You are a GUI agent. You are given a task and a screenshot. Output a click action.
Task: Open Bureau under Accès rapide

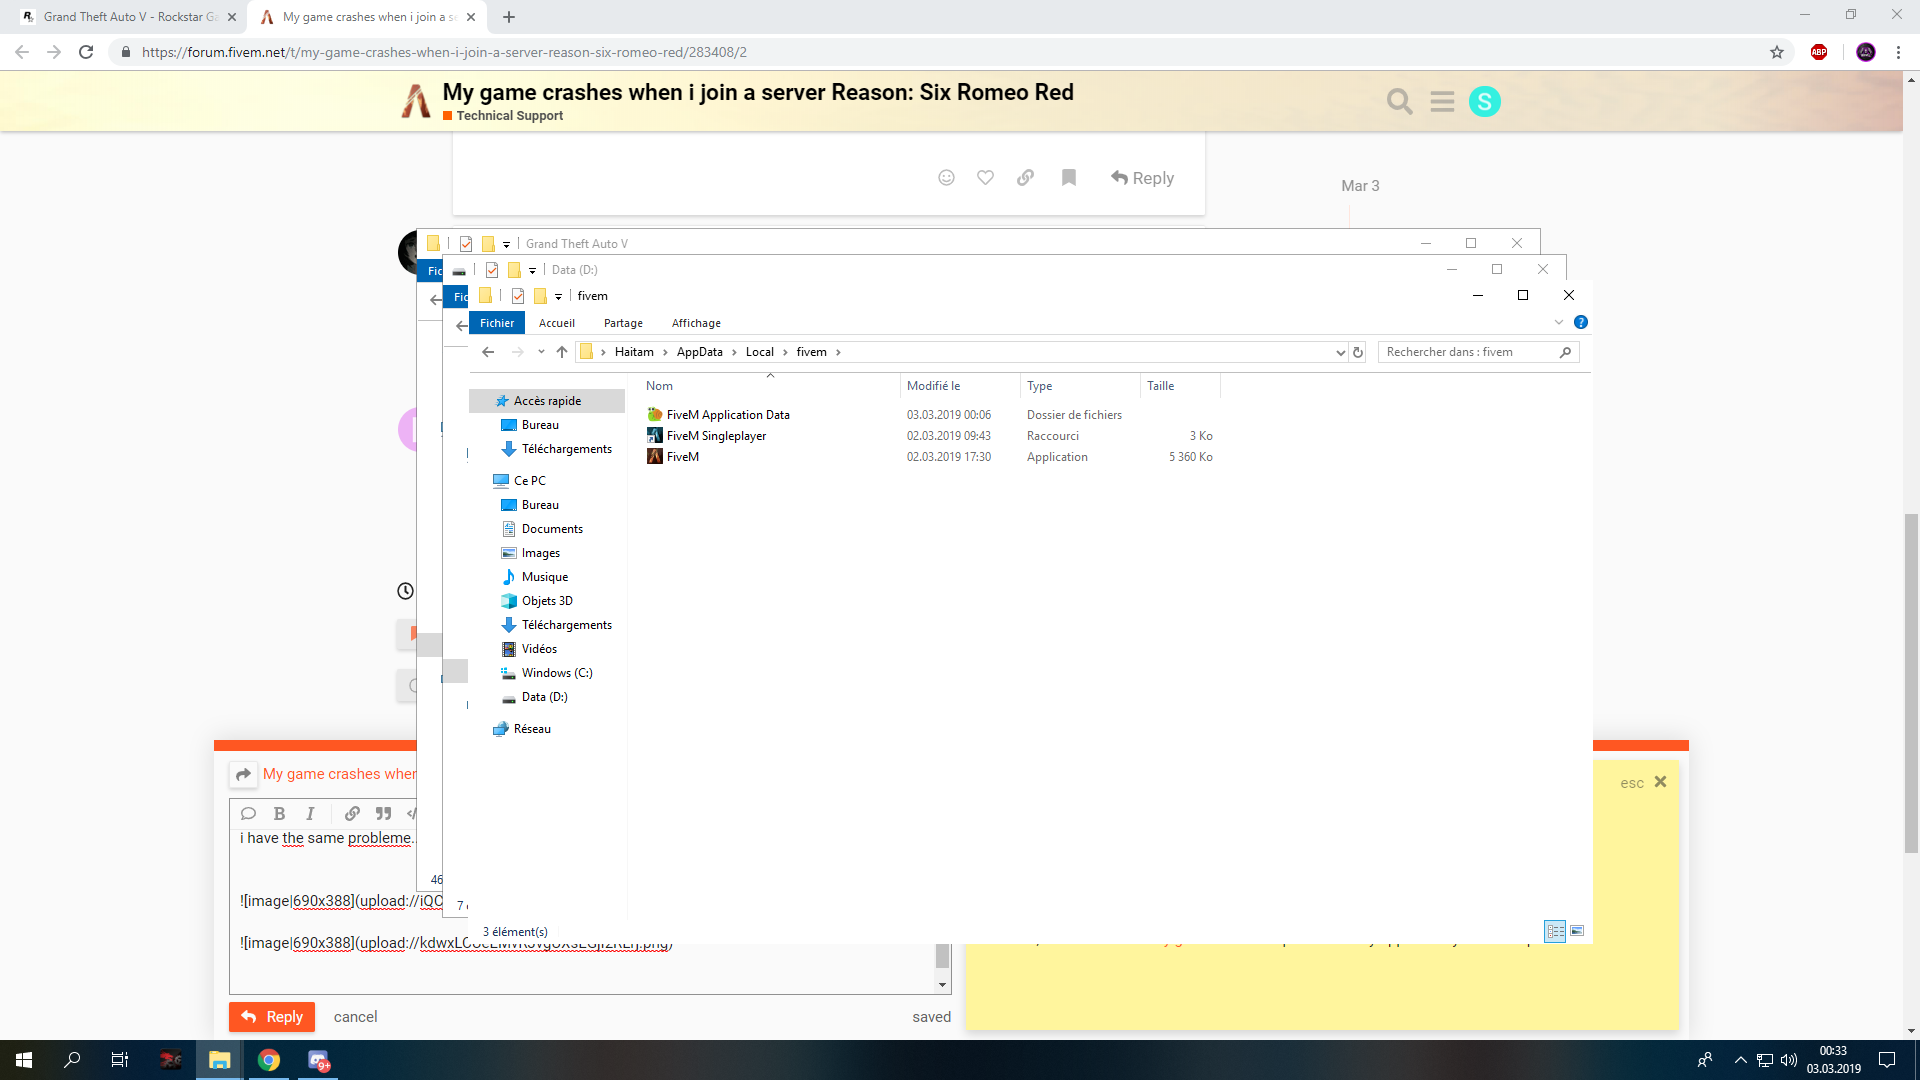click(x=540, y=425)
